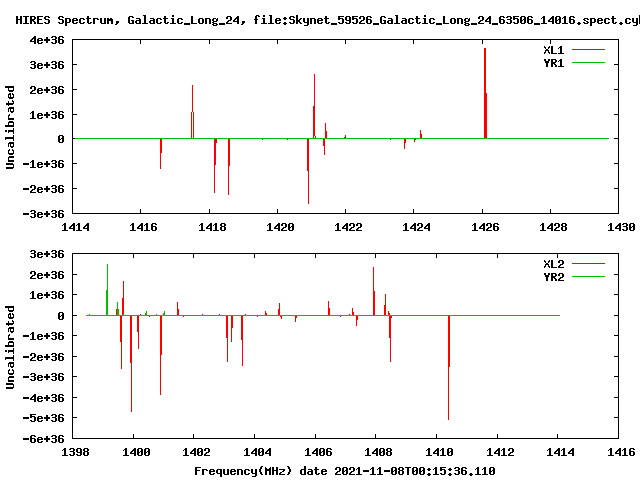The image size is (640, 480).
Task: Pick the red line sample beside XL2
Action: point(588,264)
